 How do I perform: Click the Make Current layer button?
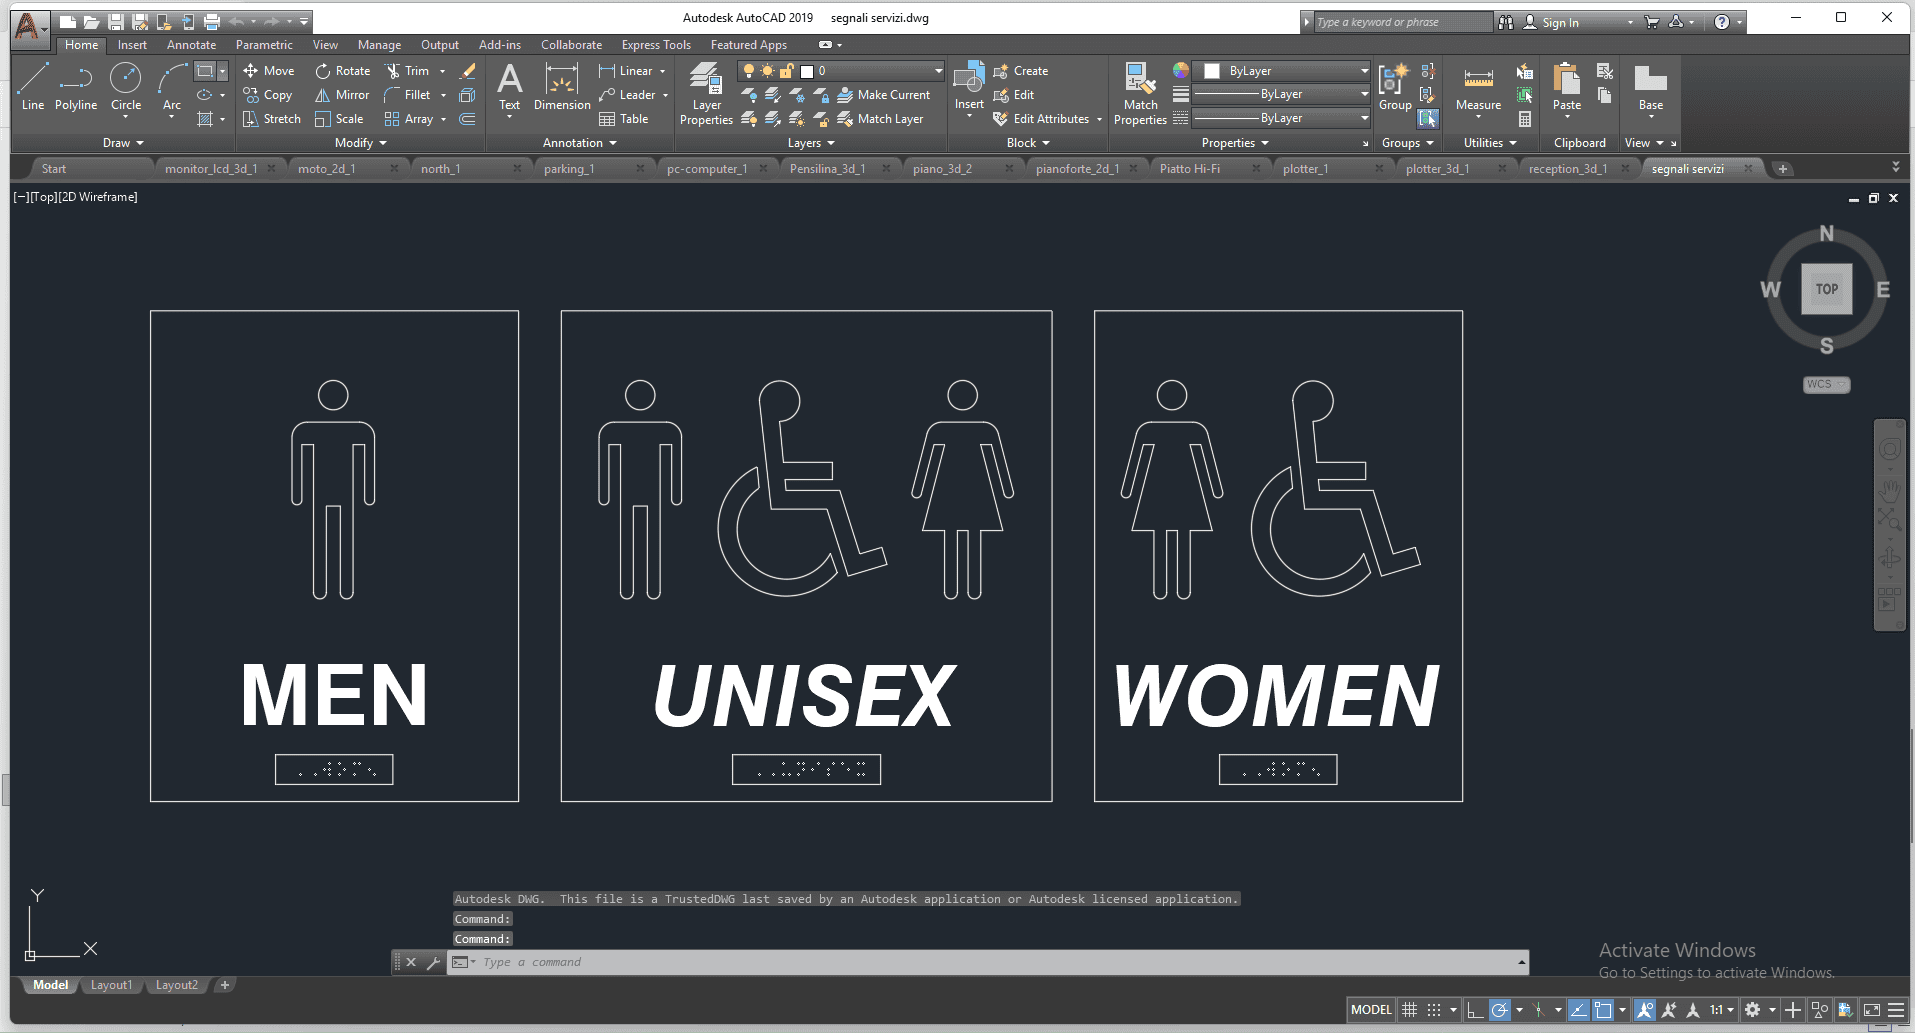(x=883, y=95)
